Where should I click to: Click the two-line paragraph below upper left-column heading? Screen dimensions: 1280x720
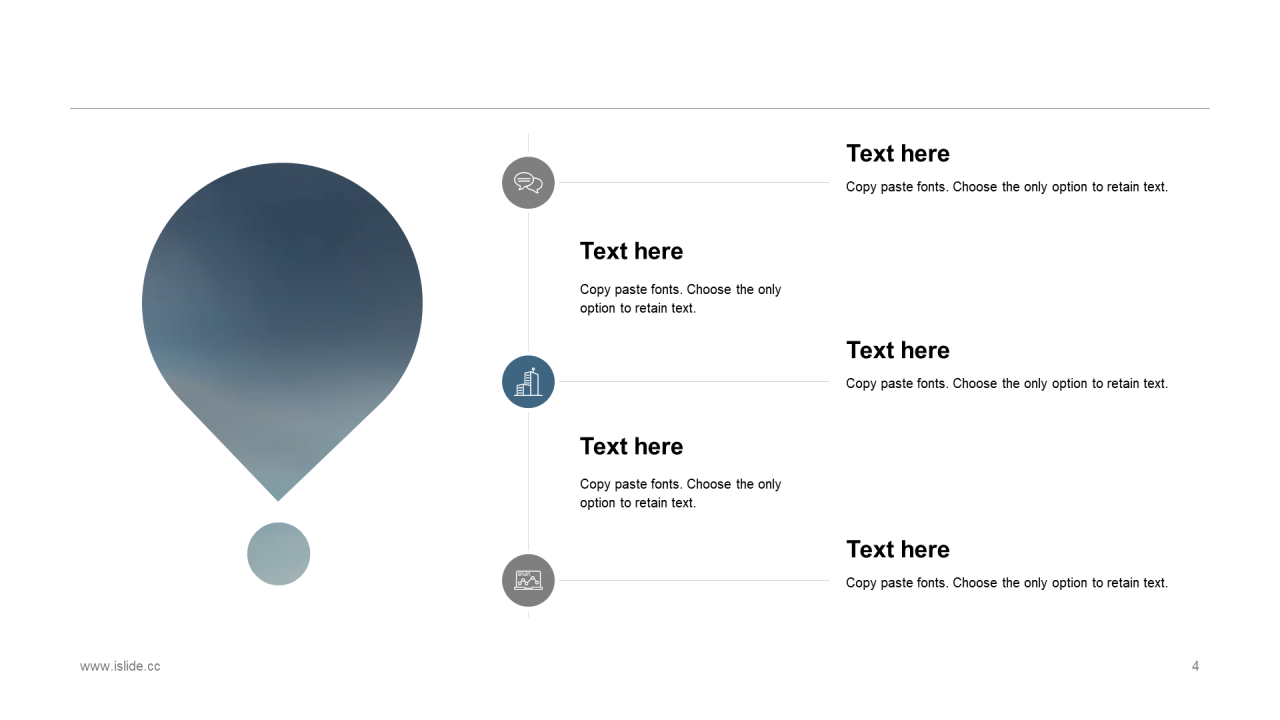pyautogui.click(x=681, y=299)
